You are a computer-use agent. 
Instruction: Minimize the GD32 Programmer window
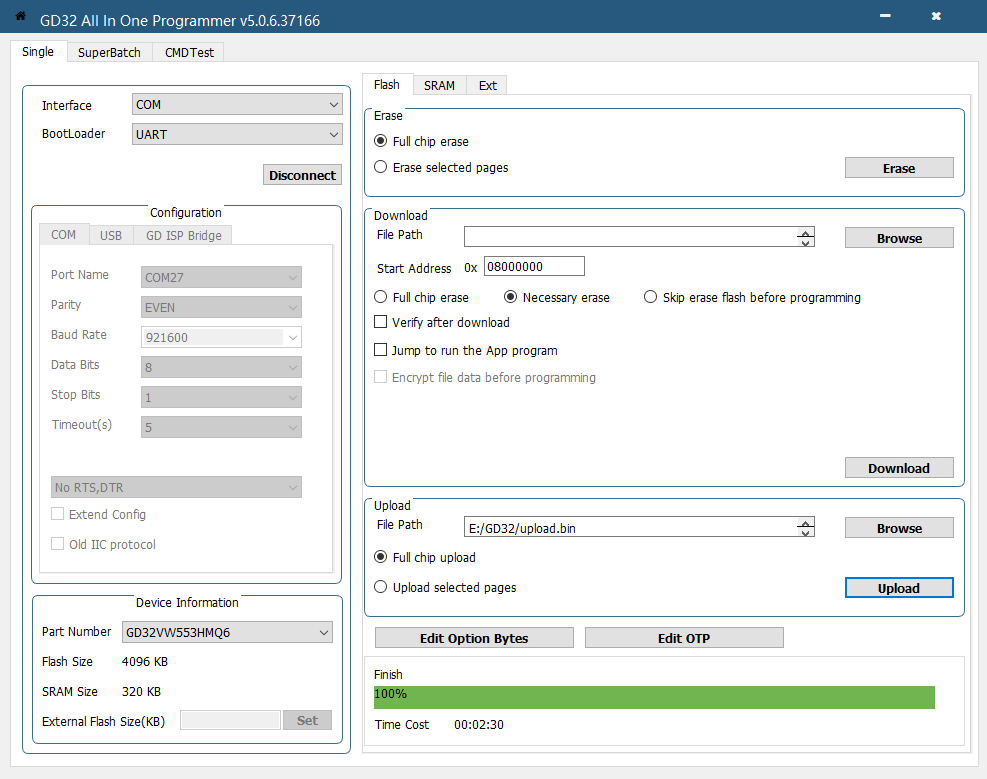point(885,16)
